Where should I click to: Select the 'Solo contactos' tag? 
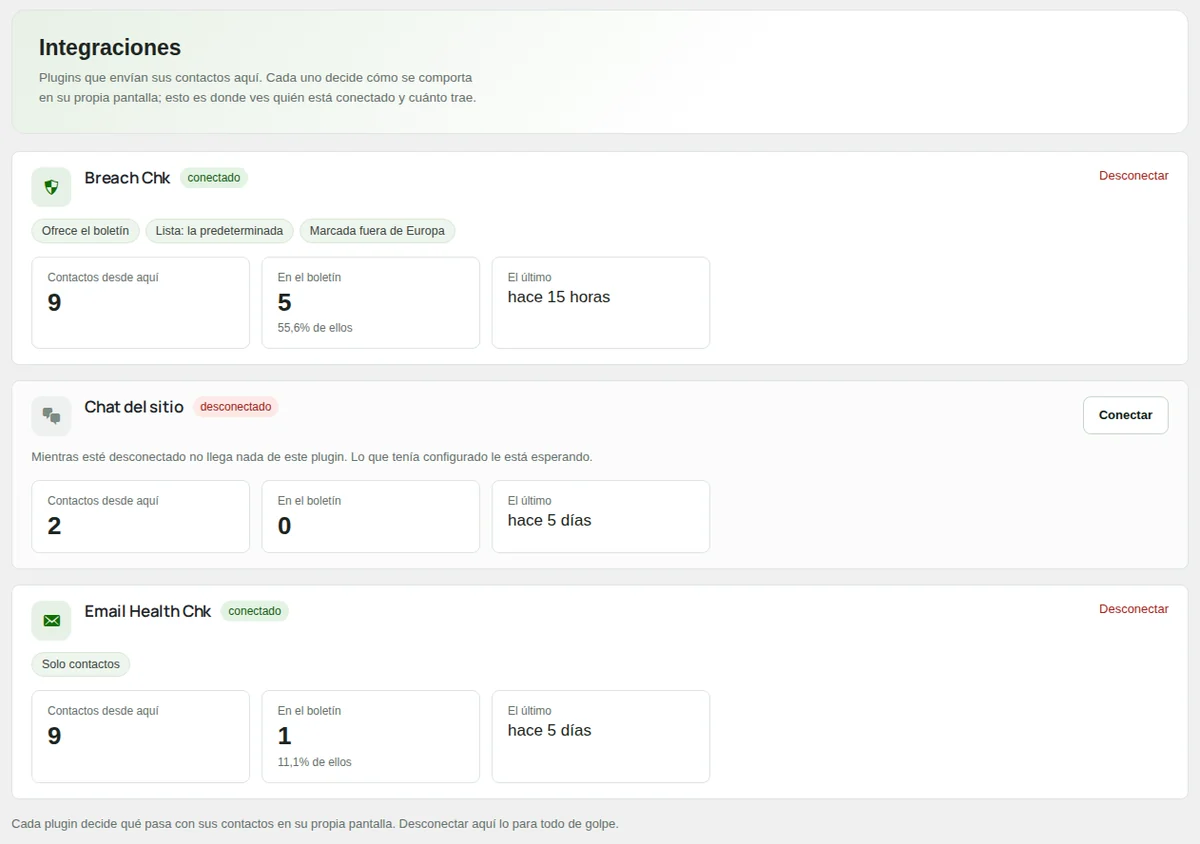click(81, 664)
